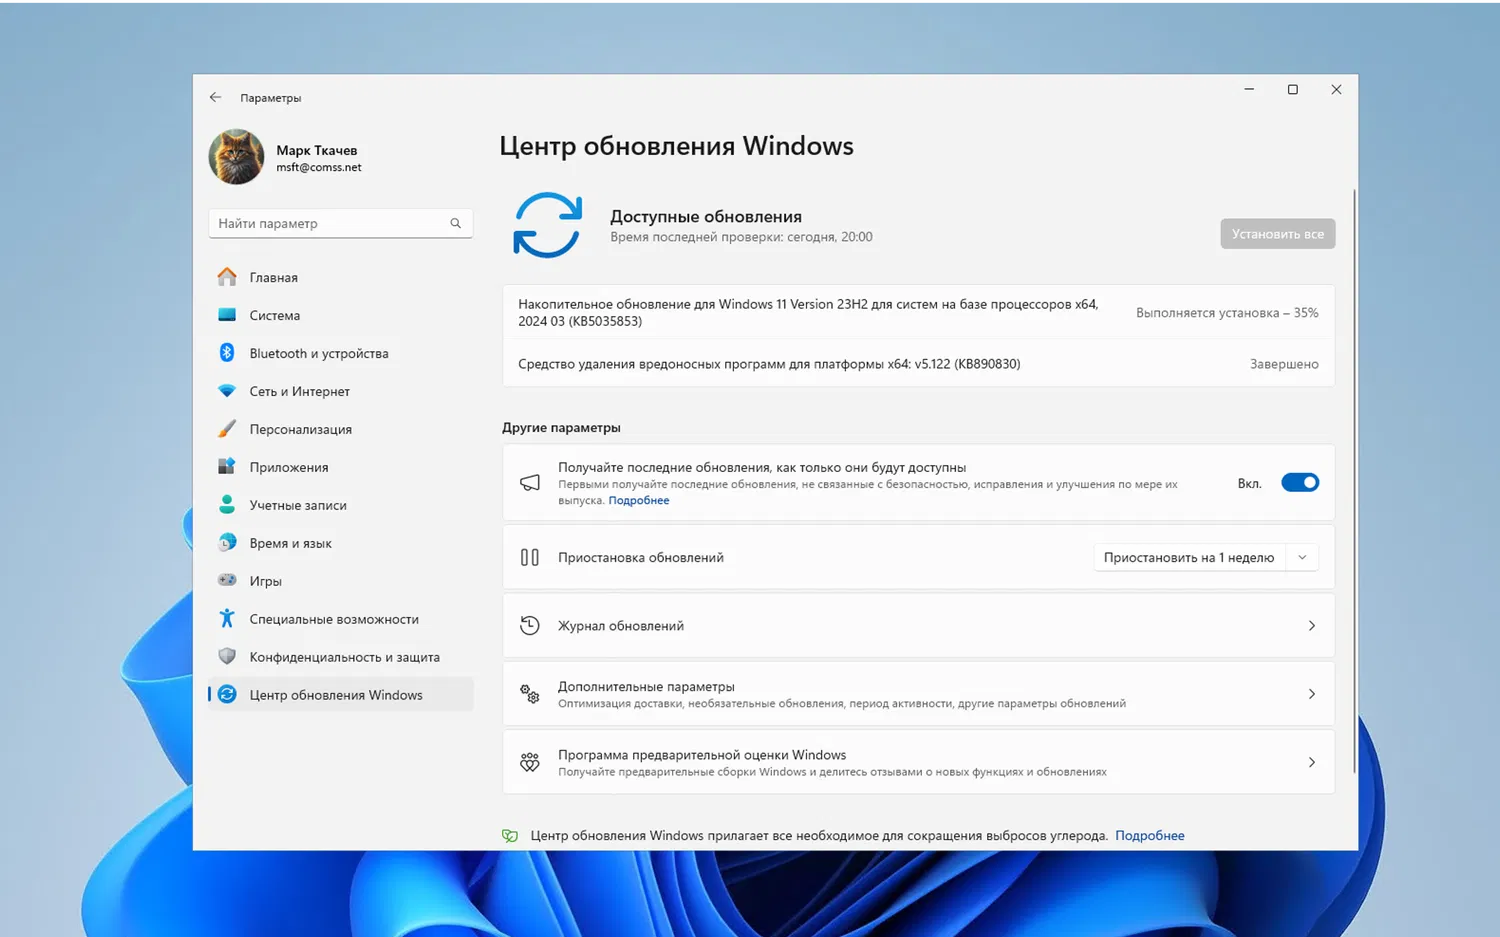
Task: Go to Система settings section
Action: tap(340, 315)
